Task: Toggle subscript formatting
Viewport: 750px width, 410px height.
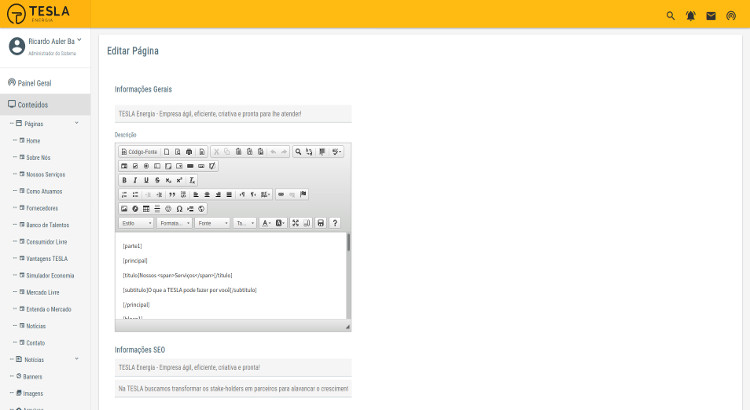Action: coord(168,180)
